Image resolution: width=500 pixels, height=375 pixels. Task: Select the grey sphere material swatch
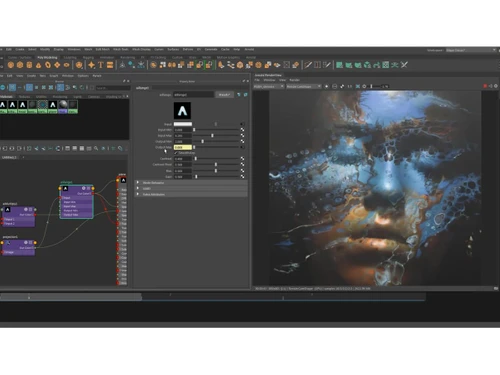coord(63,107)
